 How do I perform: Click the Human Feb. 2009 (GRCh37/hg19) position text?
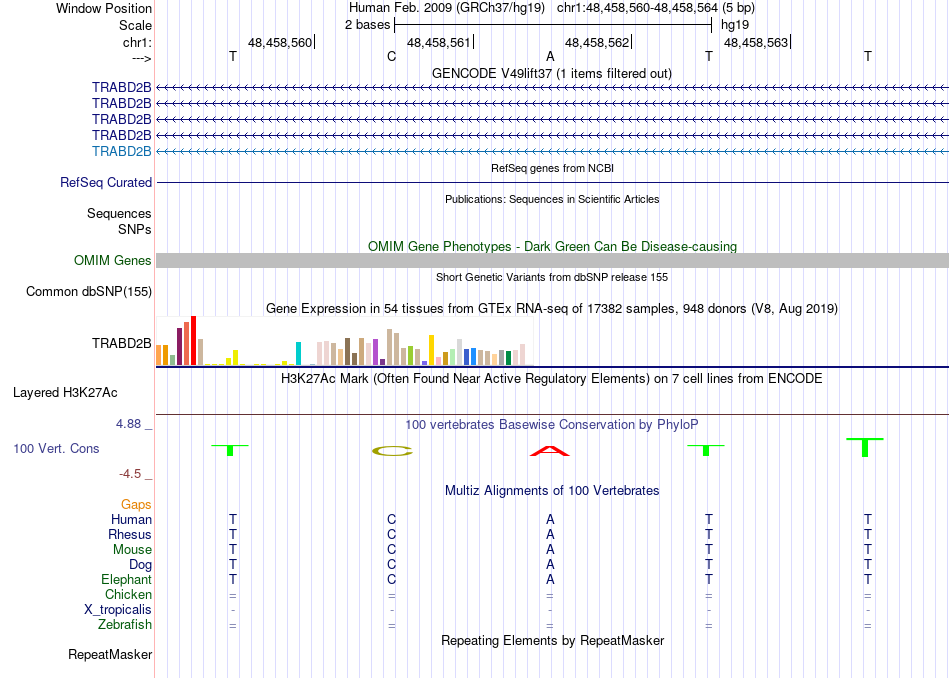pos(447,8)
